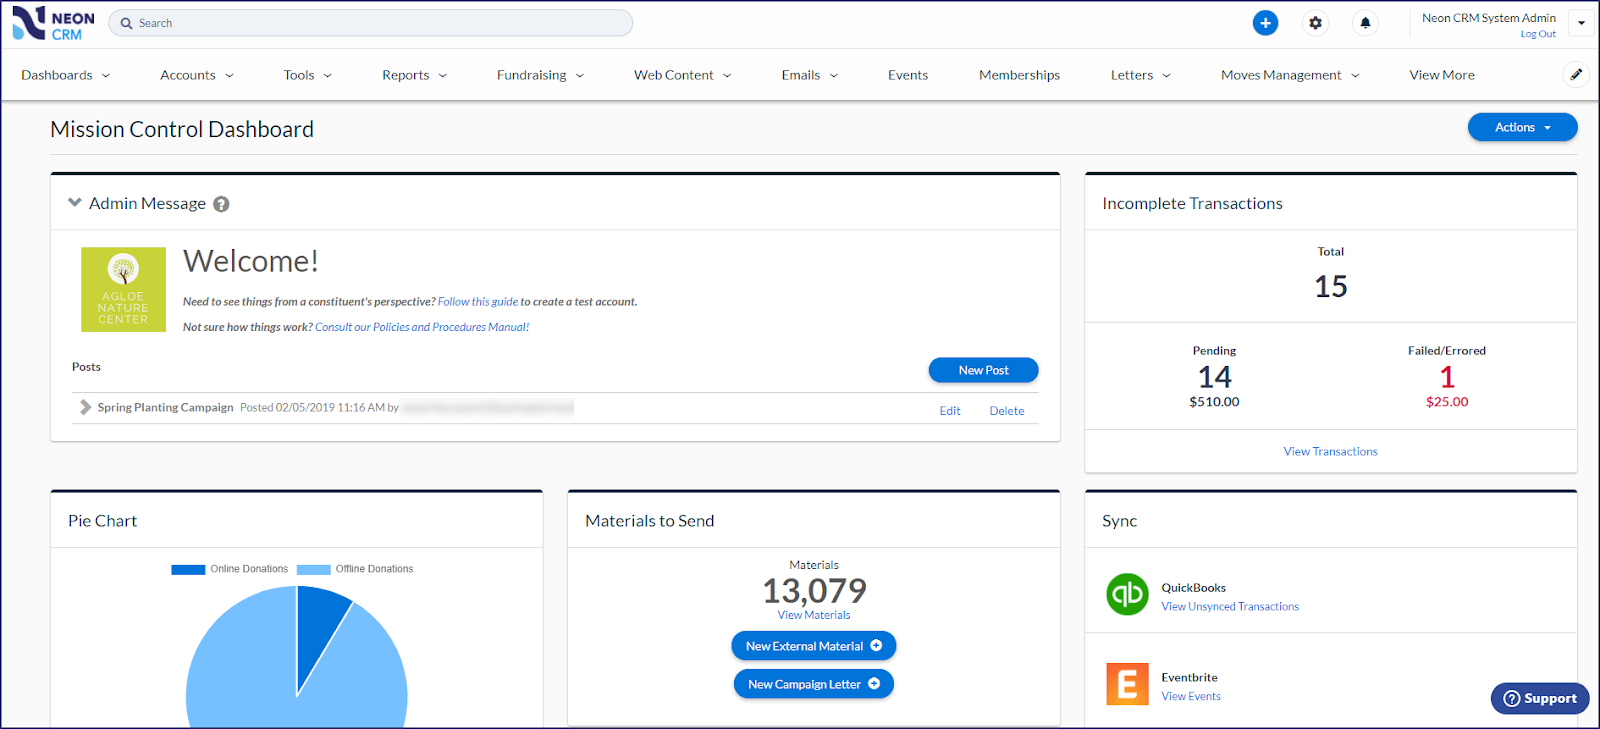Open the user account dropdown arrow
1600x729 pixels.
1581,23
